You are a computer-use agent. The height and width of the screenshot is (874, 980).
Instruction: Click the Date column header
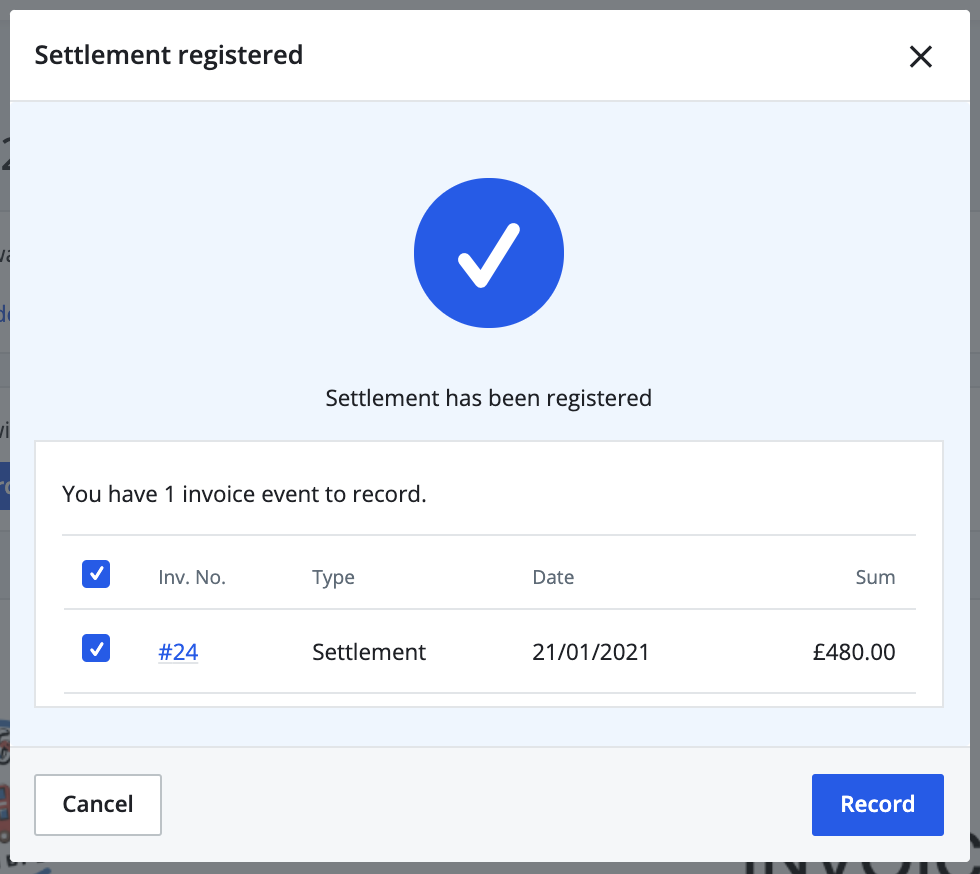(x=553, y=577)
